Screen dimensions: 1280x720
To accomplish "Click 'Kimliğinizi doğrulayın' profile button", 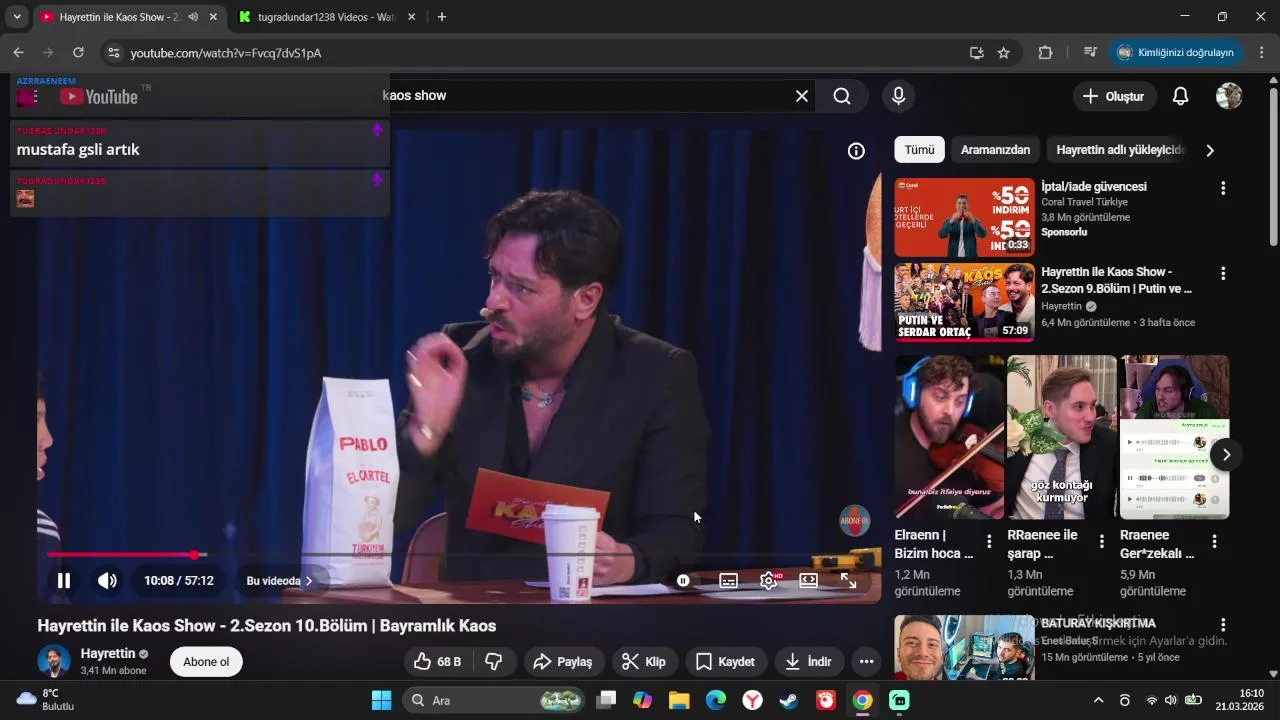I will 1177,53.
